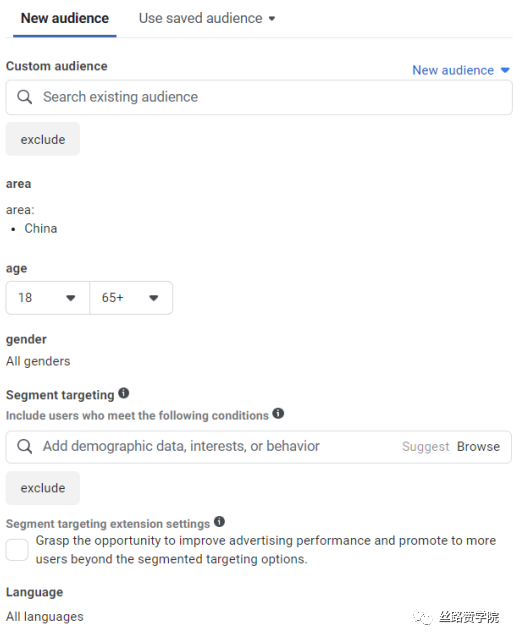Expand the New audience dropdown link
The image size is (515, 640).
[x=461, y=70]
